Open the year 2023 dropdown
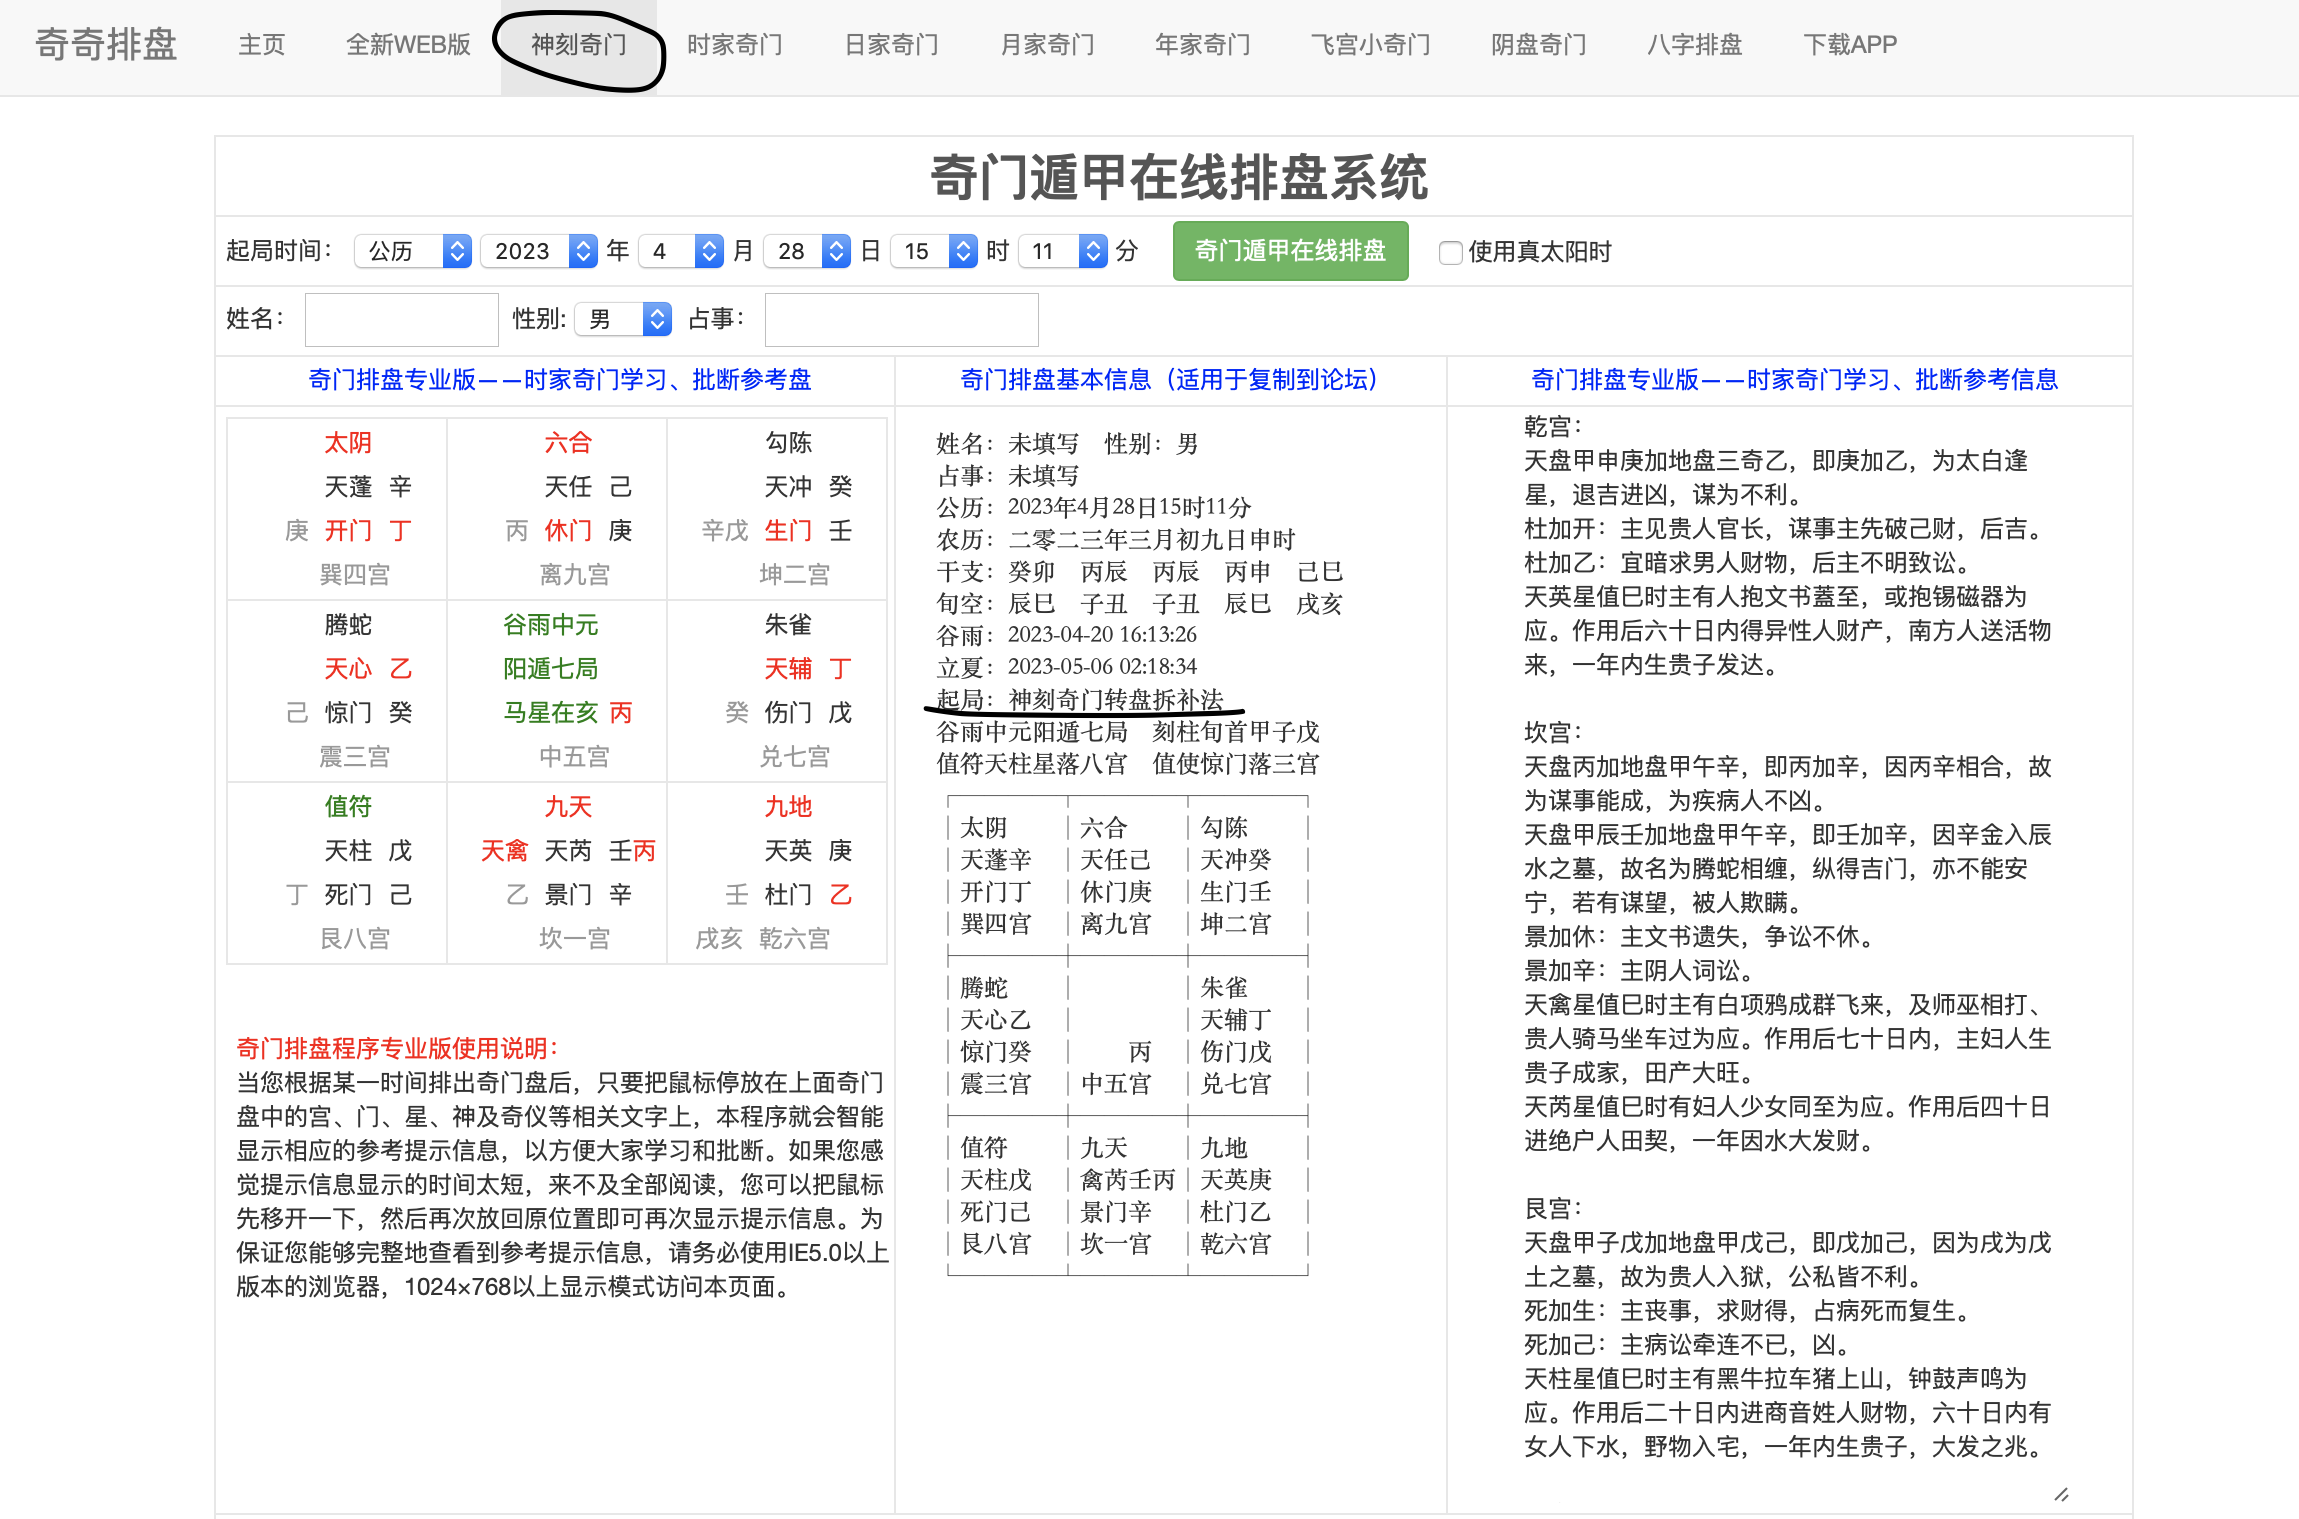The image size is (2299, 1519). (539, 251)
